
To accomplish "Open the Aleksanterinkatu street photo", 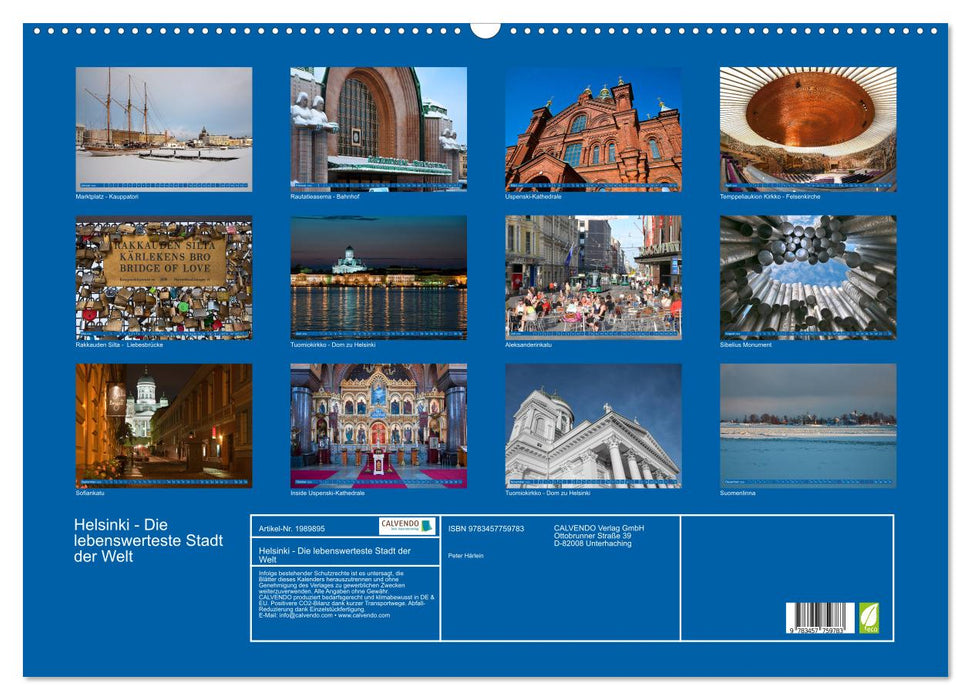I will click(593, 277).
